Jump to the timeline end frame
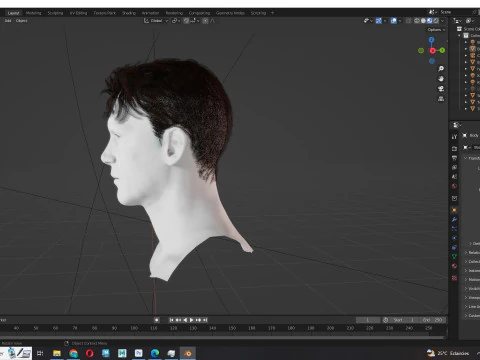Viewport: 480px width, 360px height. pos(205,320)
